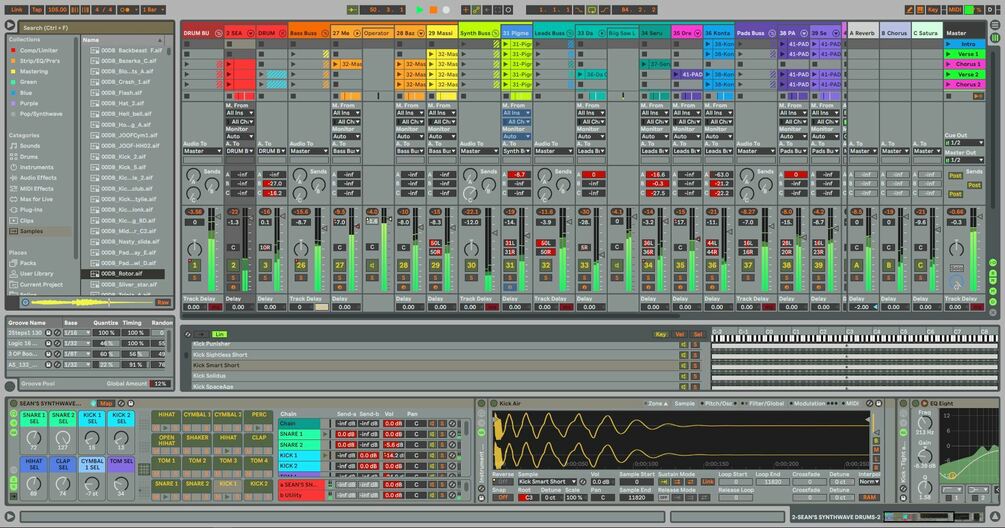The width and height of the screenshot is (1005, 528).
Task: Tap tempo using the Tap button
Action: coord(37,10)
